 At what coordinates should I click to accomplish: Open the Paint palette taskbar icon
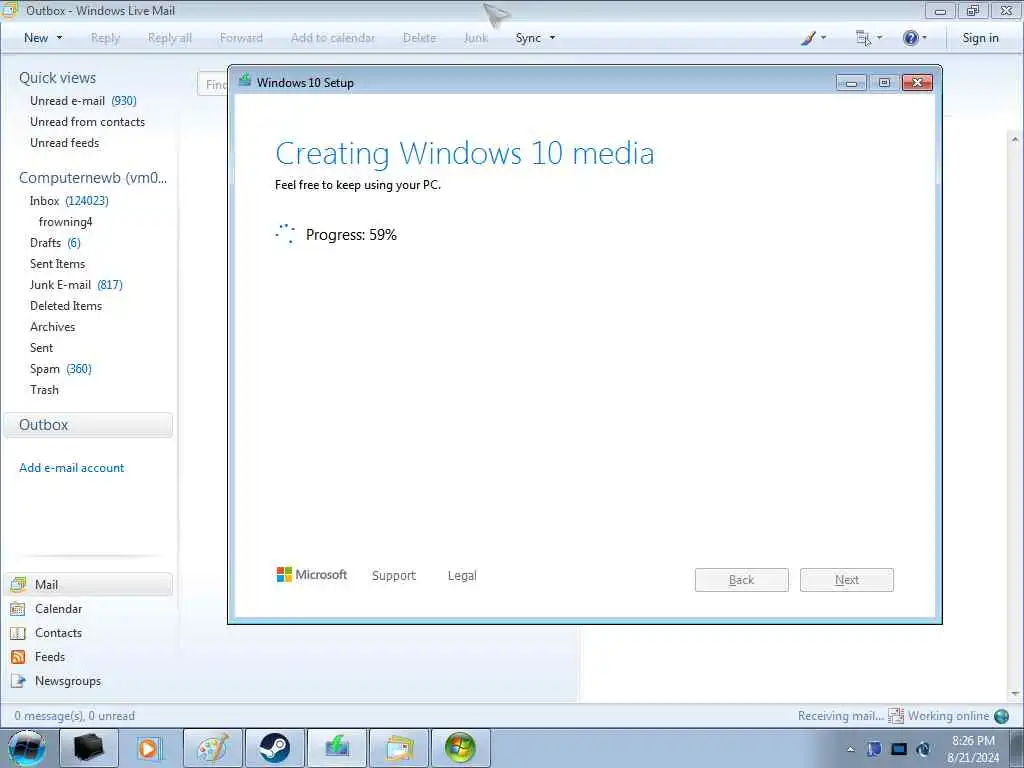click(213, 748)
